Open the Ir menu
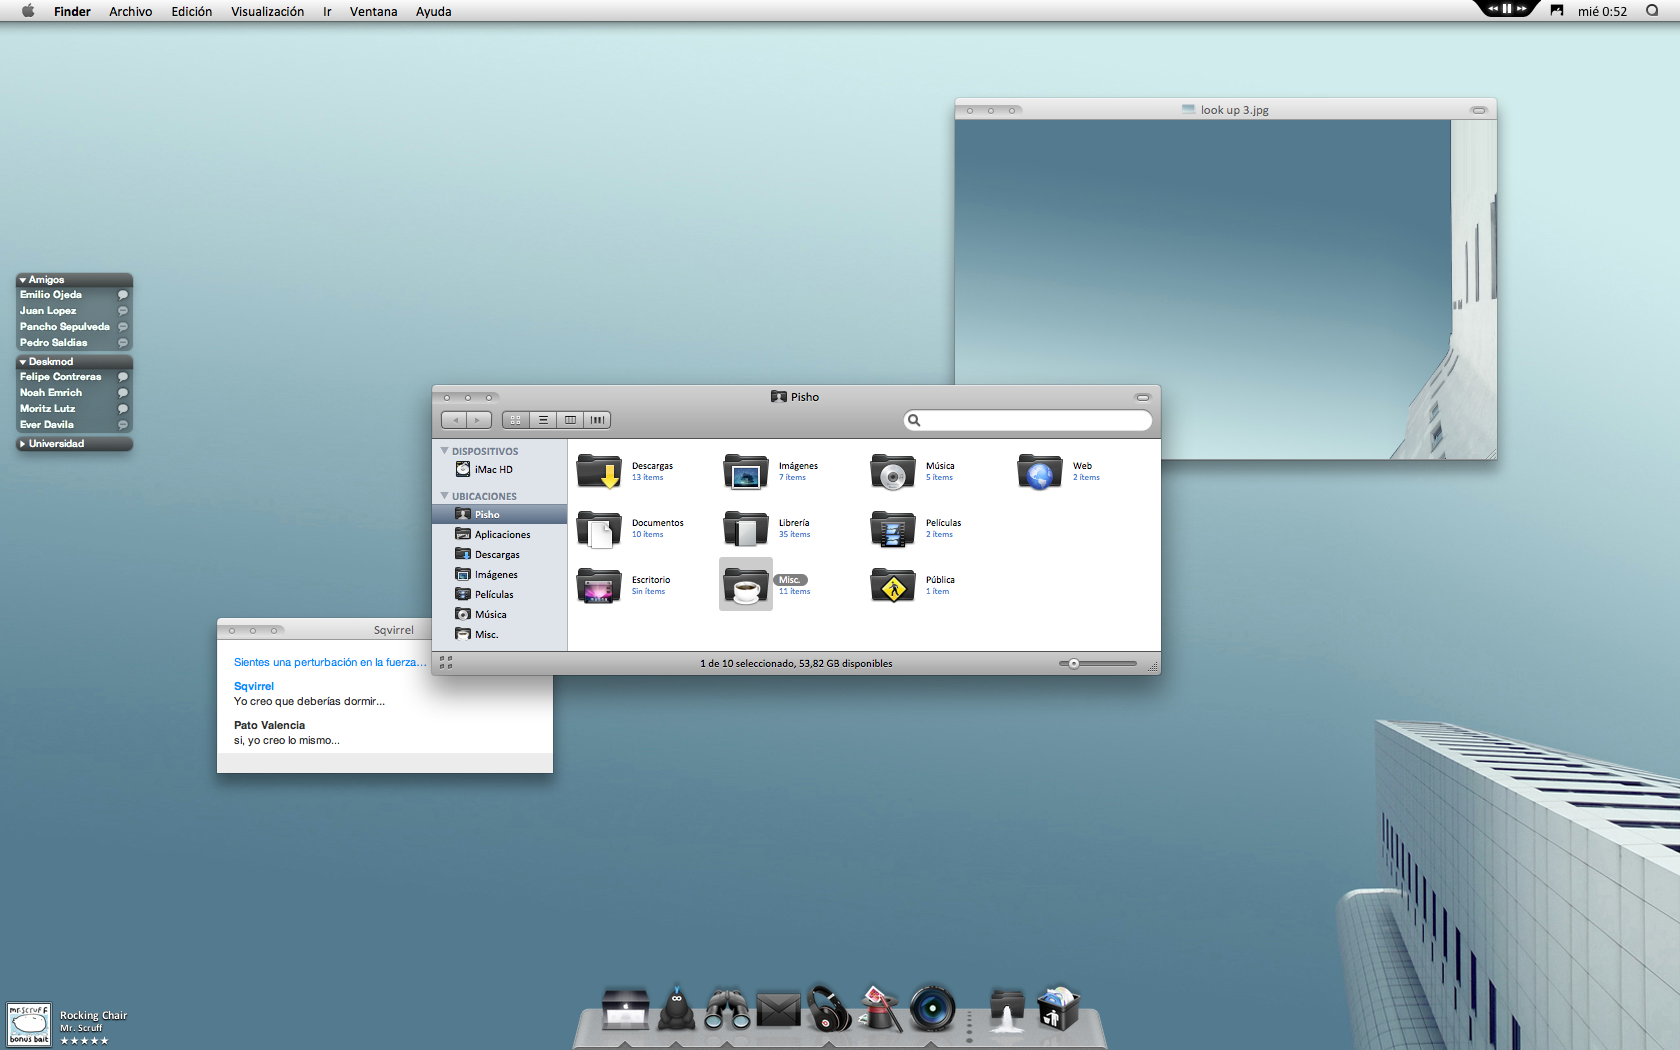 point(327,11)
